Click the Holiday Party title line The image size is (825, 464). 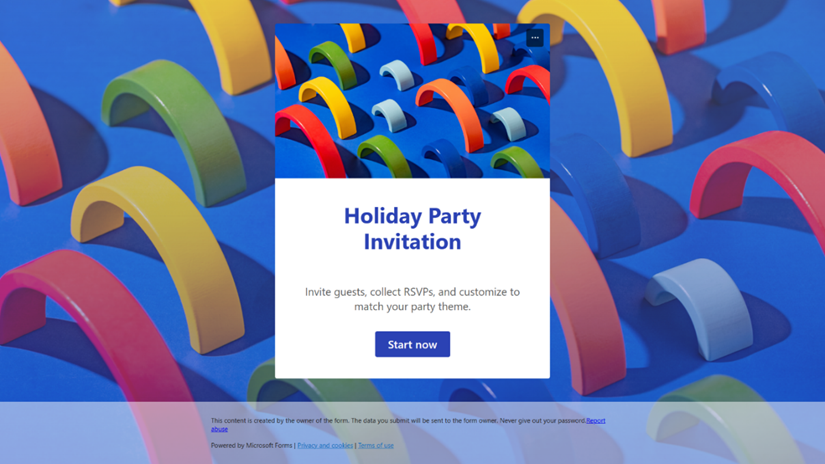tap(412, 216)
